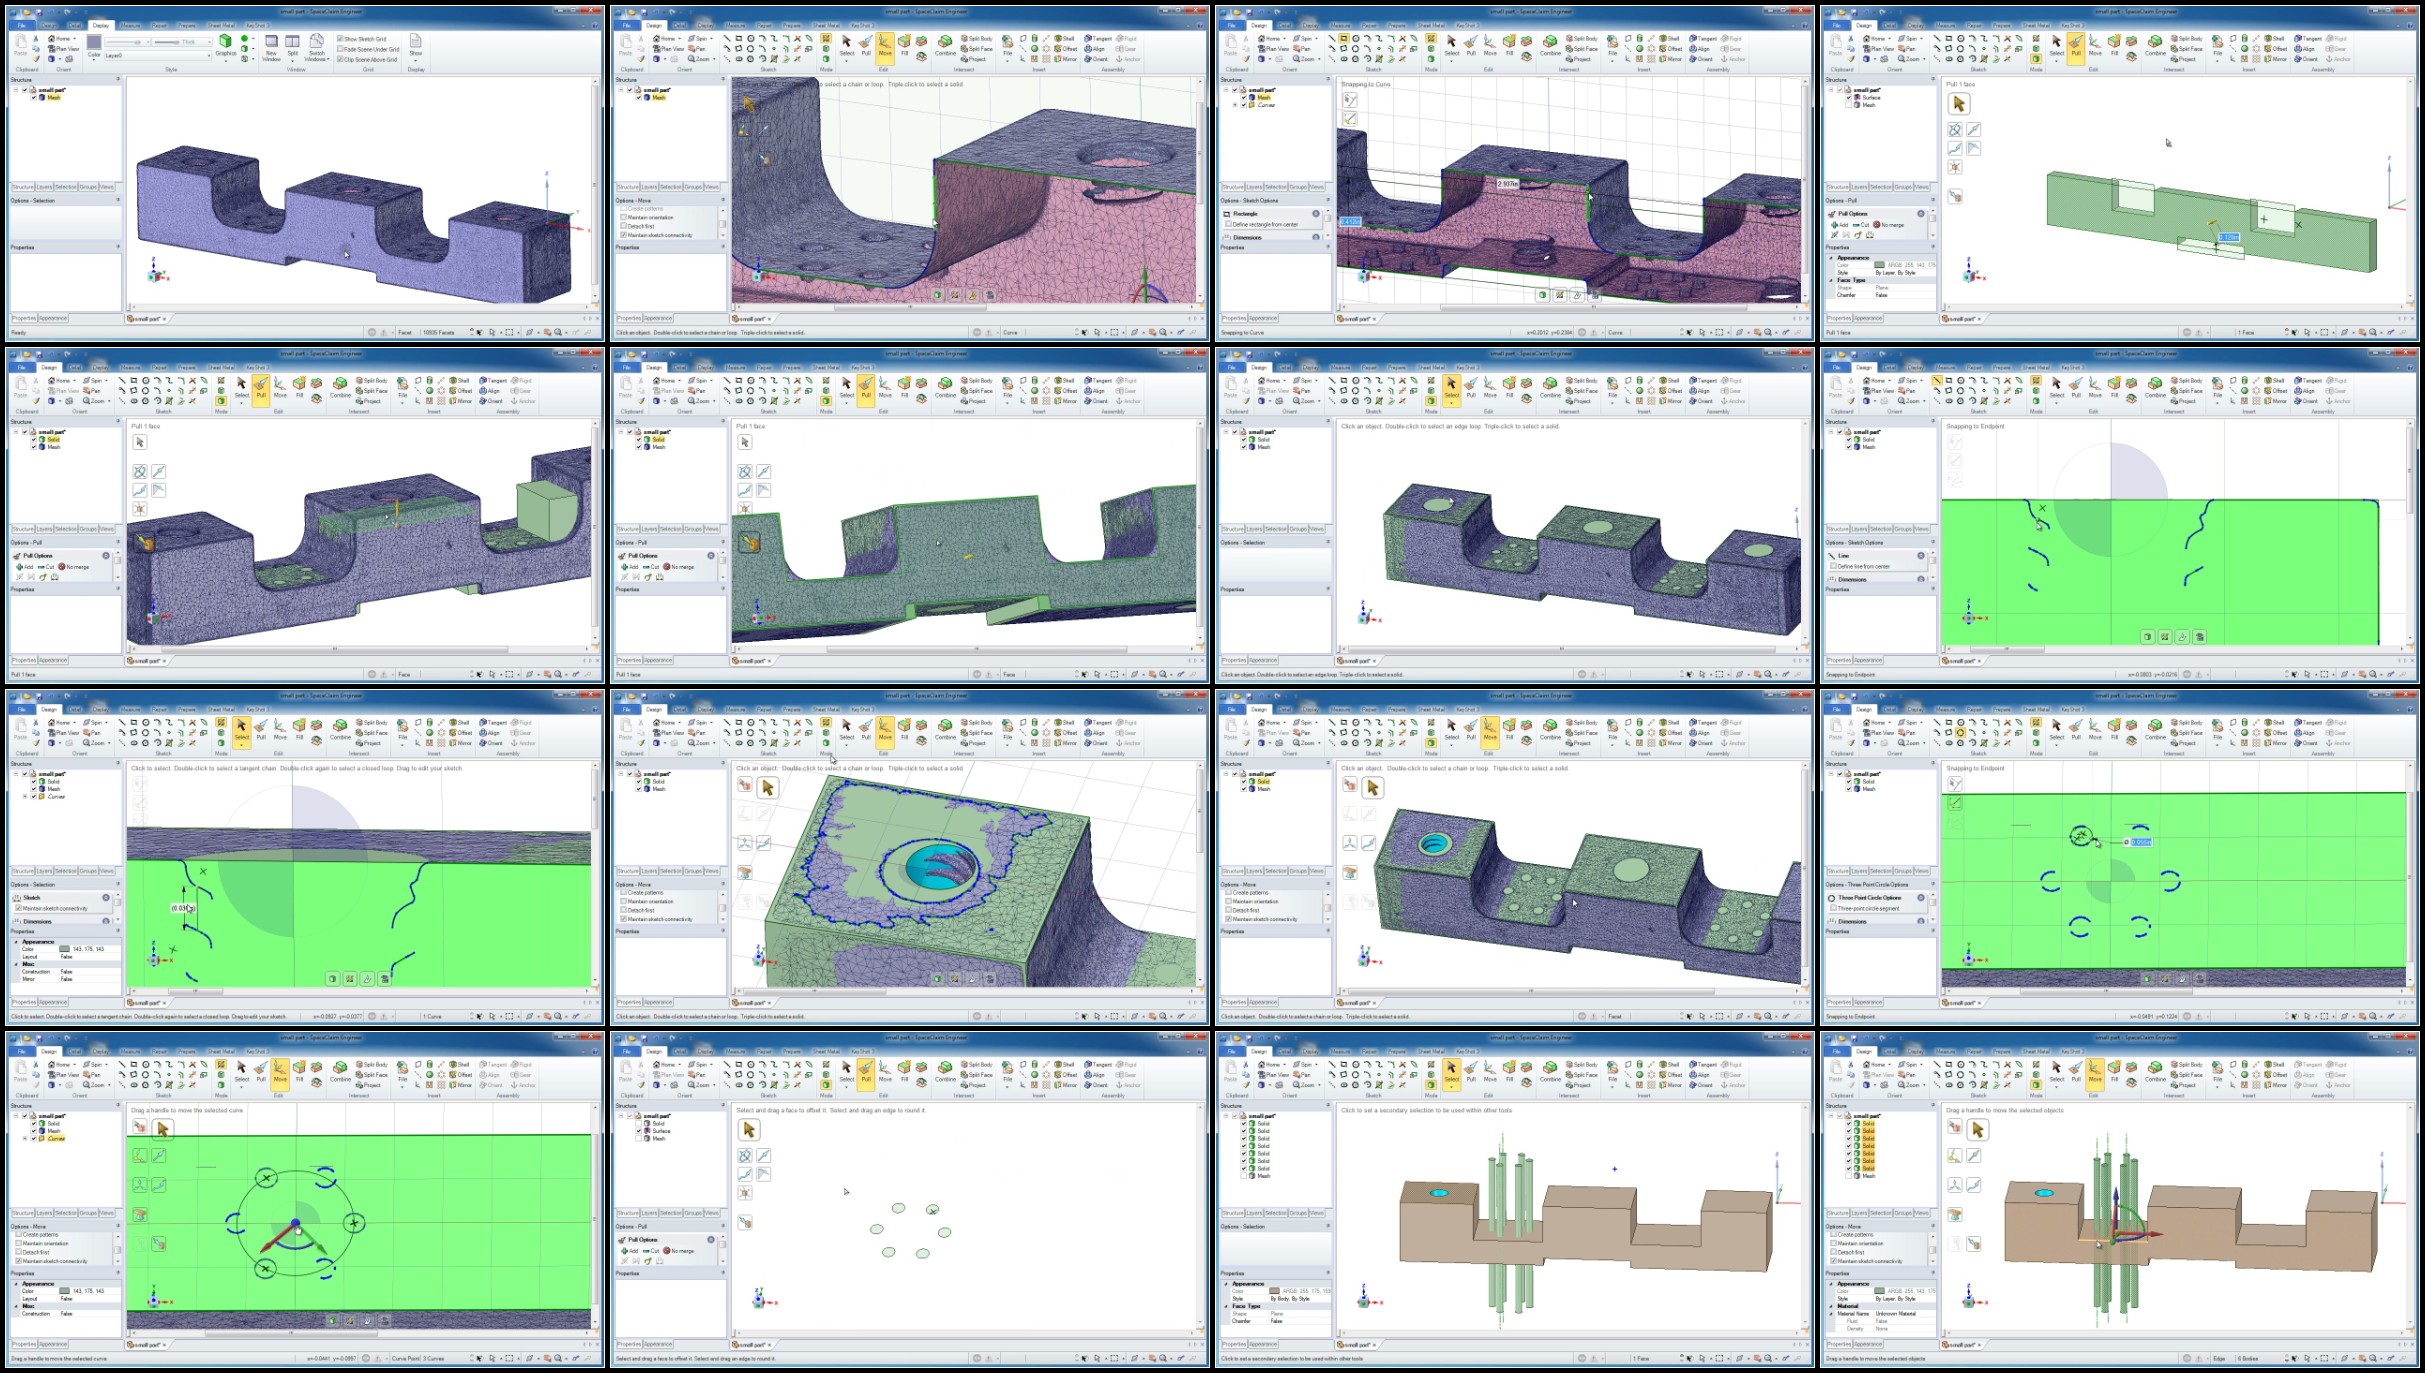Click Home view in the Display-tab frame

click(60, 39)
